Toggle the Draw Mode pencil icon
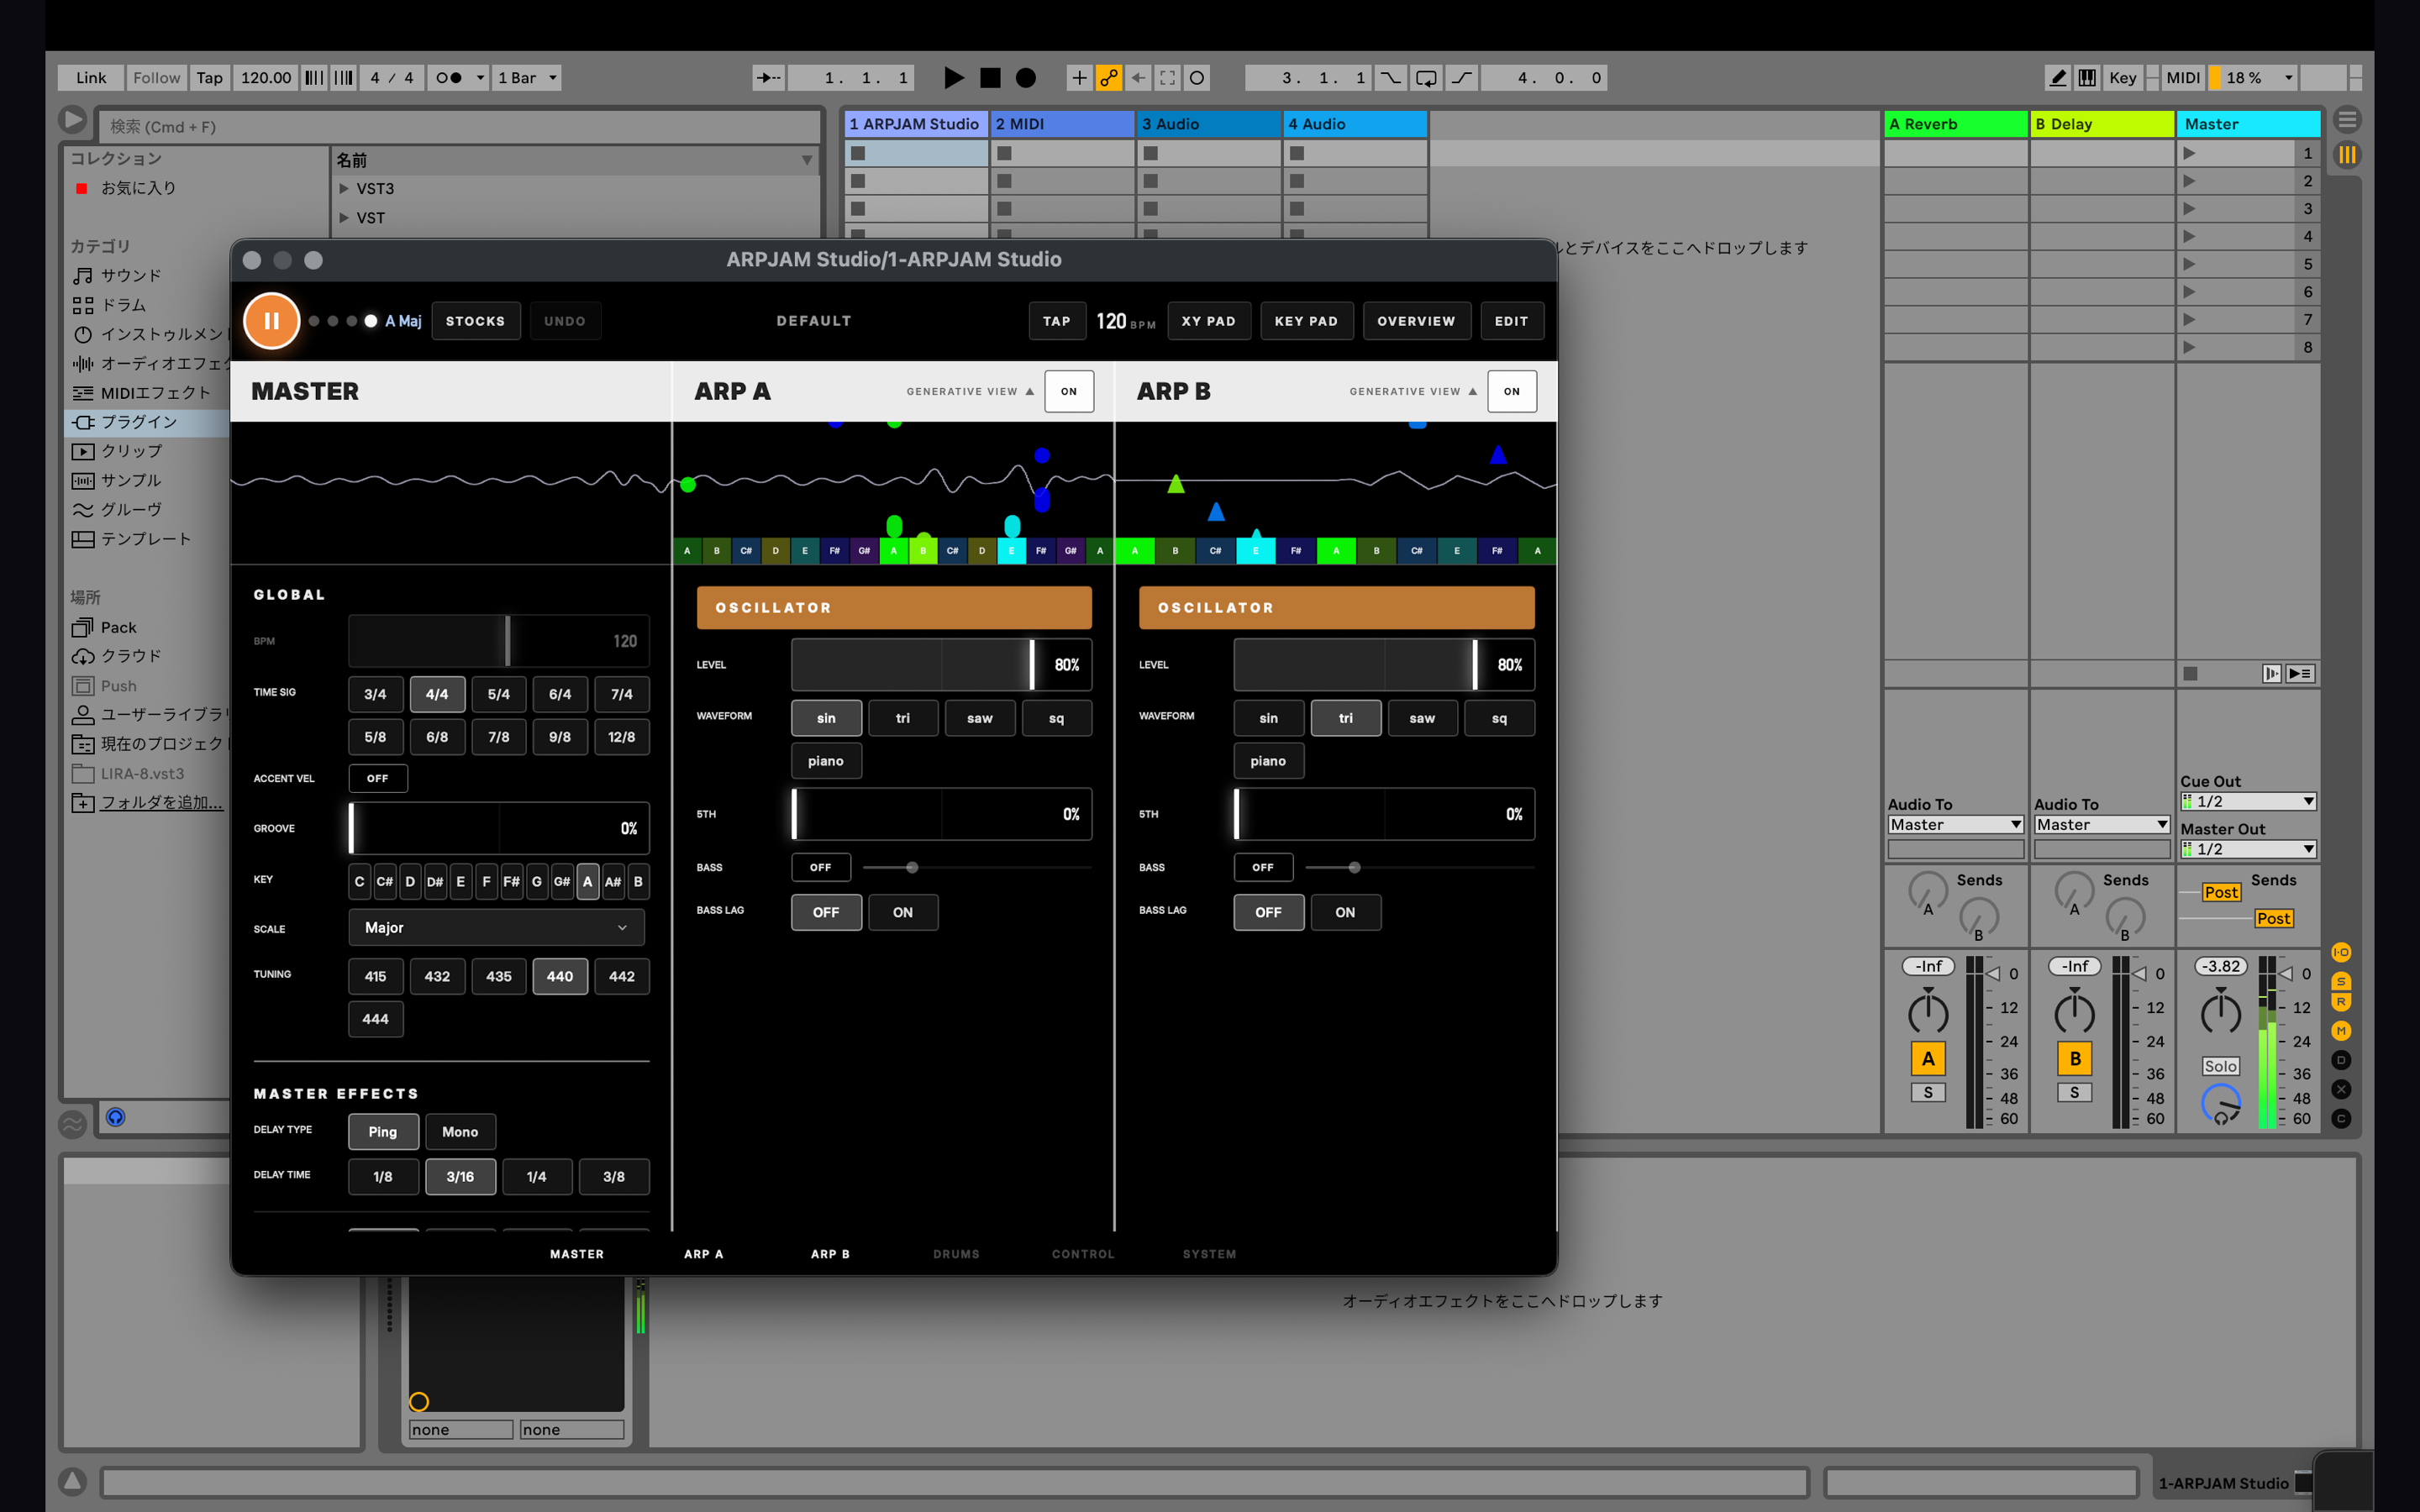This screenshot has height=1512, width=2420. tap(2057, 78)
